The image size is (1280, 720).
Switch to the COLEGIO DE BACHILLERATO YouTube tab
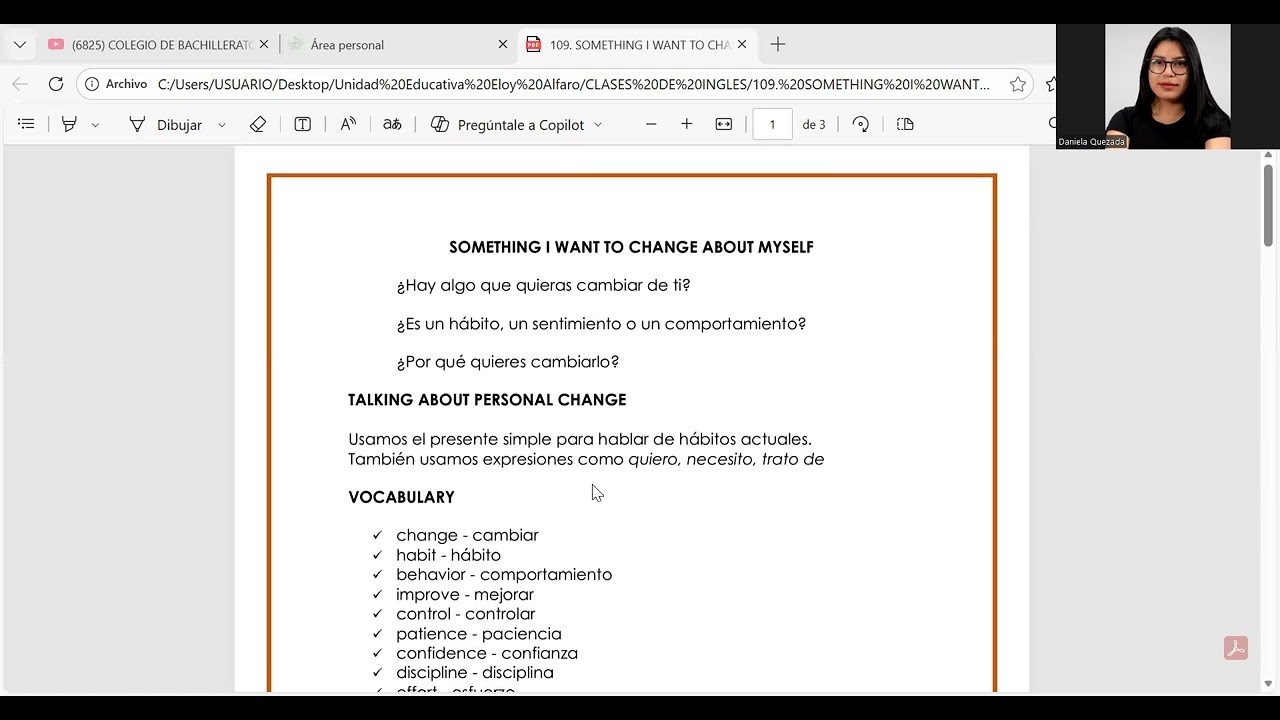[150, 45]
